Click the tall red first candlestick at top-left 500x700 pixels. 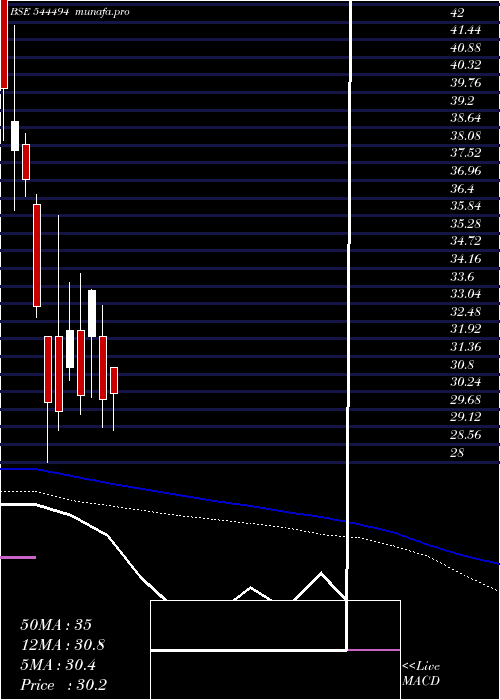(4, 45)
